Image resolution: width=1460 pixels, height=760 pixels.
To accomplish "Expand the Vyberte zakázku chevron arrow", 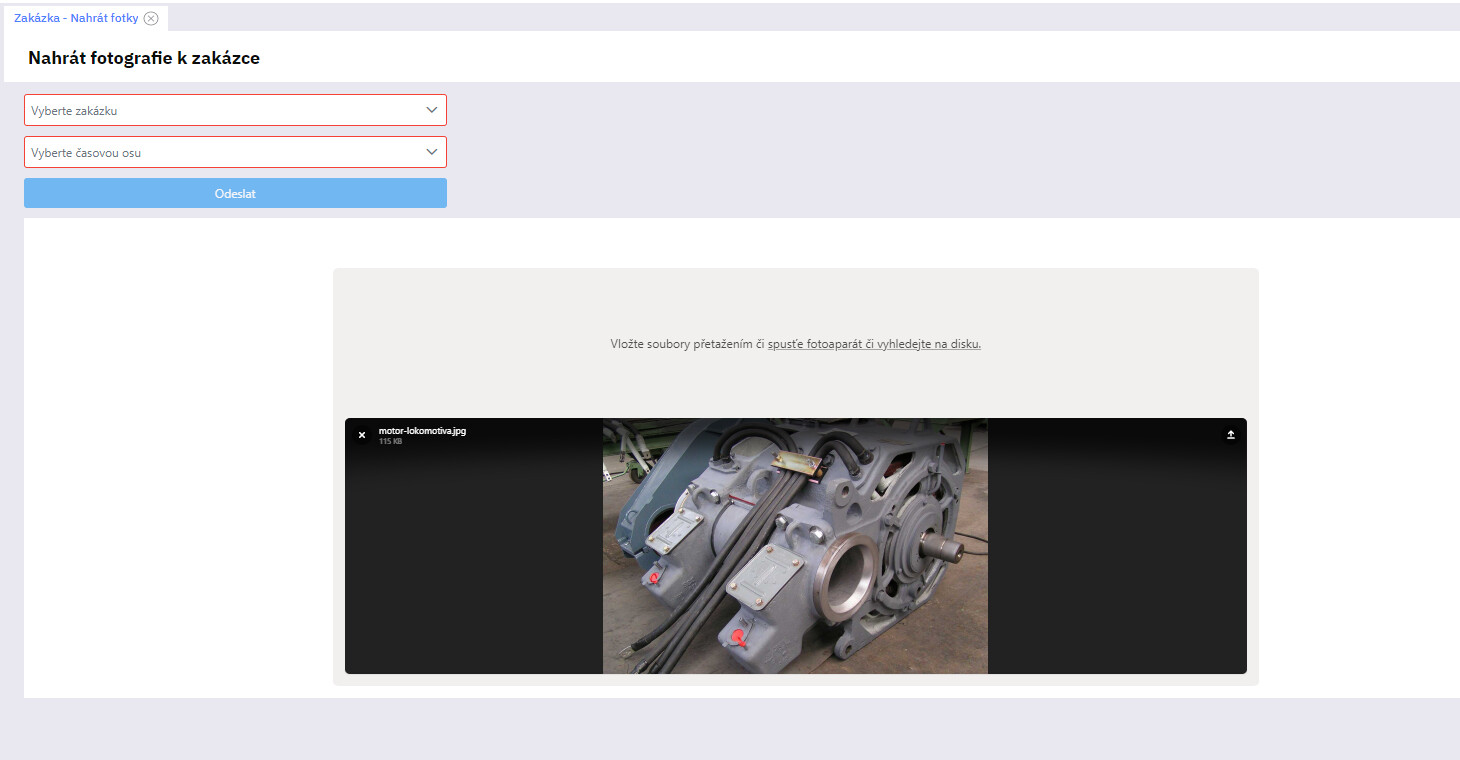I will coord(431,110).
